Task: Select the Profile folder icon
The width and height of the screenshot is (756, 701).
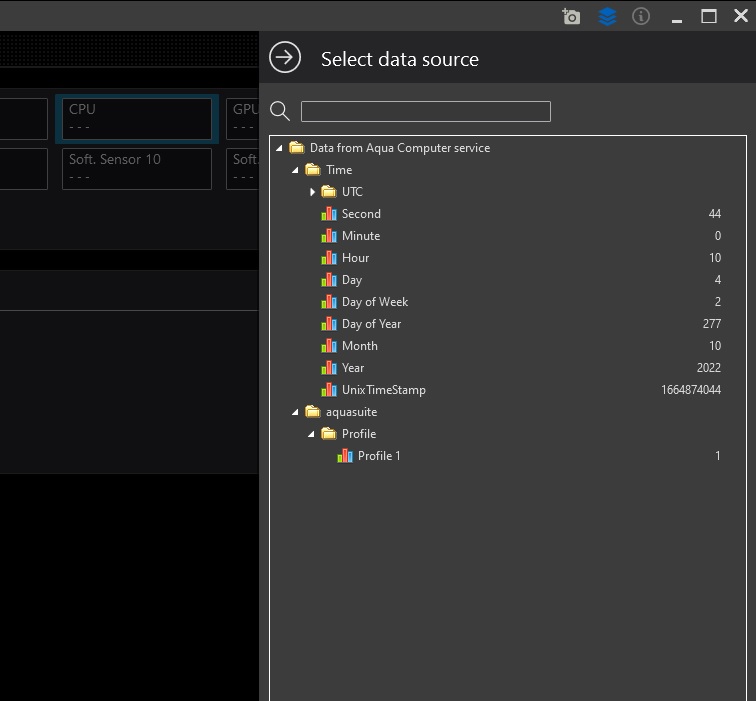Action: pyautogui.click(x=329, y=433)
